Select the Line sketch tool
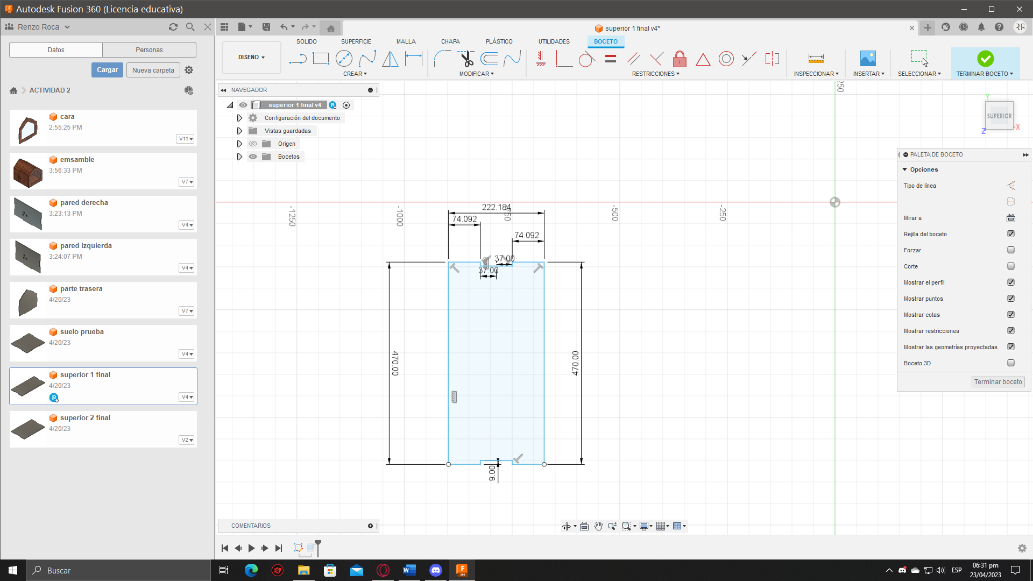The image size is (1033, 581). 298,58
